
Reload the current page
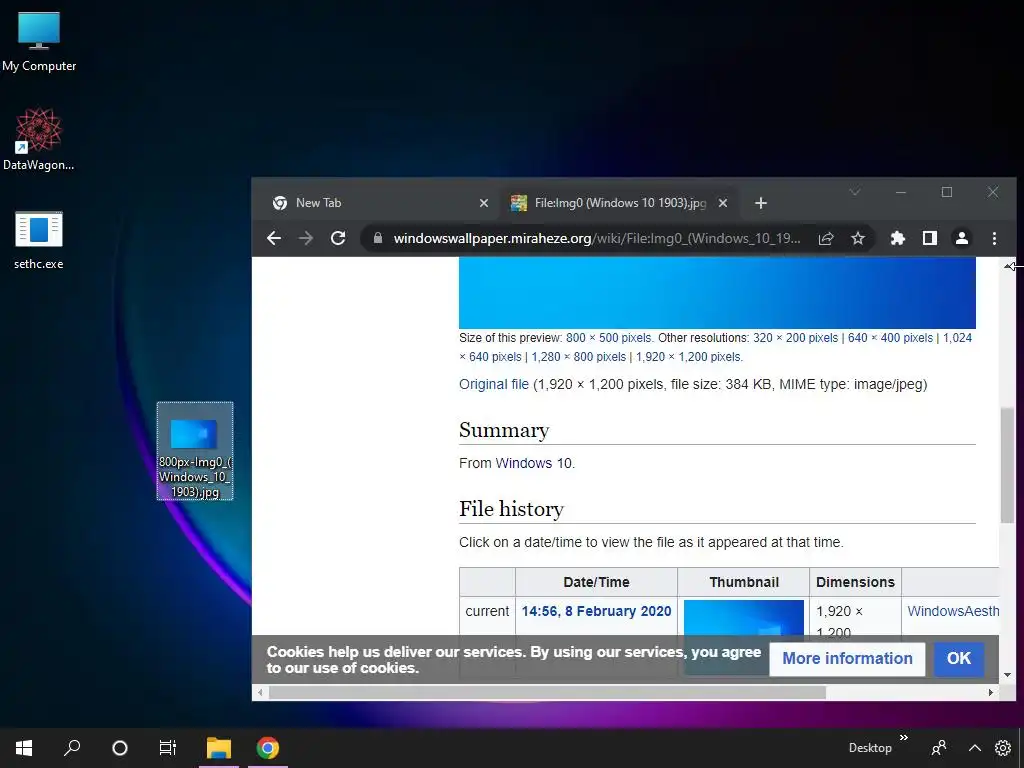click(338, 238)
